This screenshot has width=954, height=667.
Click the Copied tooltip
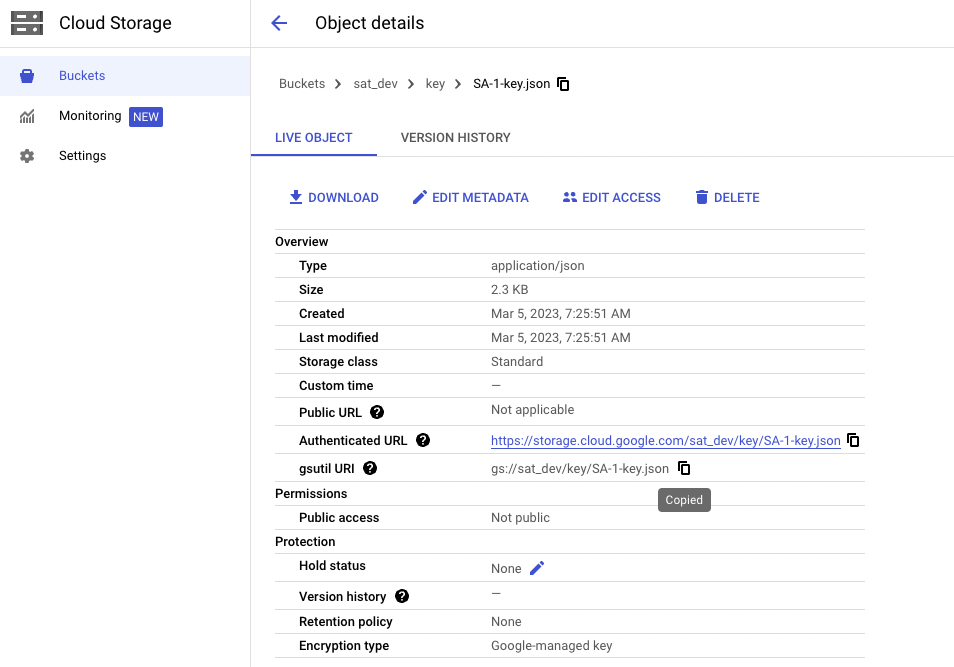click(684, 500)
